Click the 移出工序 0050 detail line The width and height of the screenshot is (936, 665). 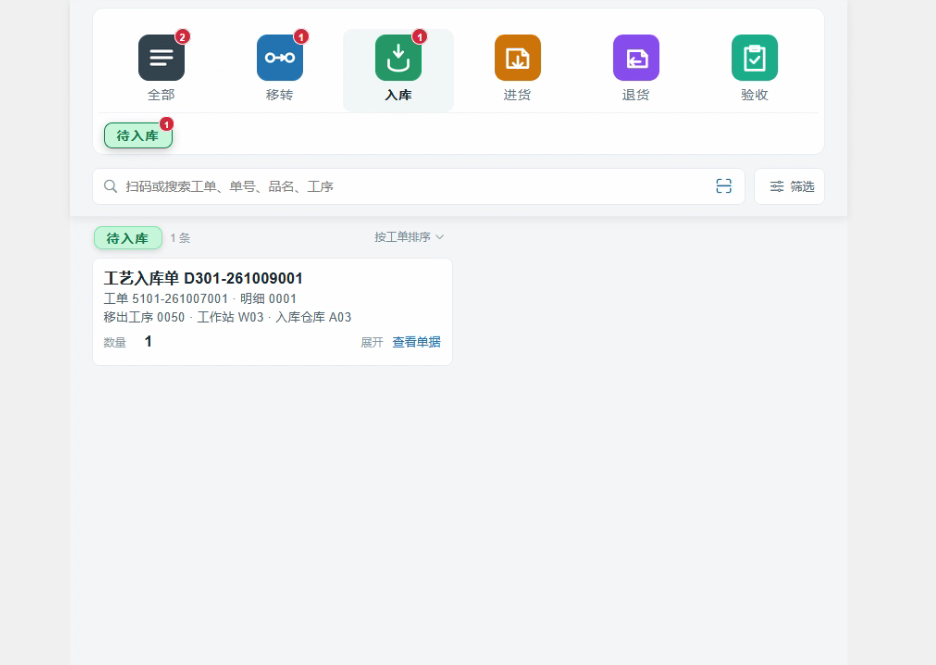[x=227, y=317]
